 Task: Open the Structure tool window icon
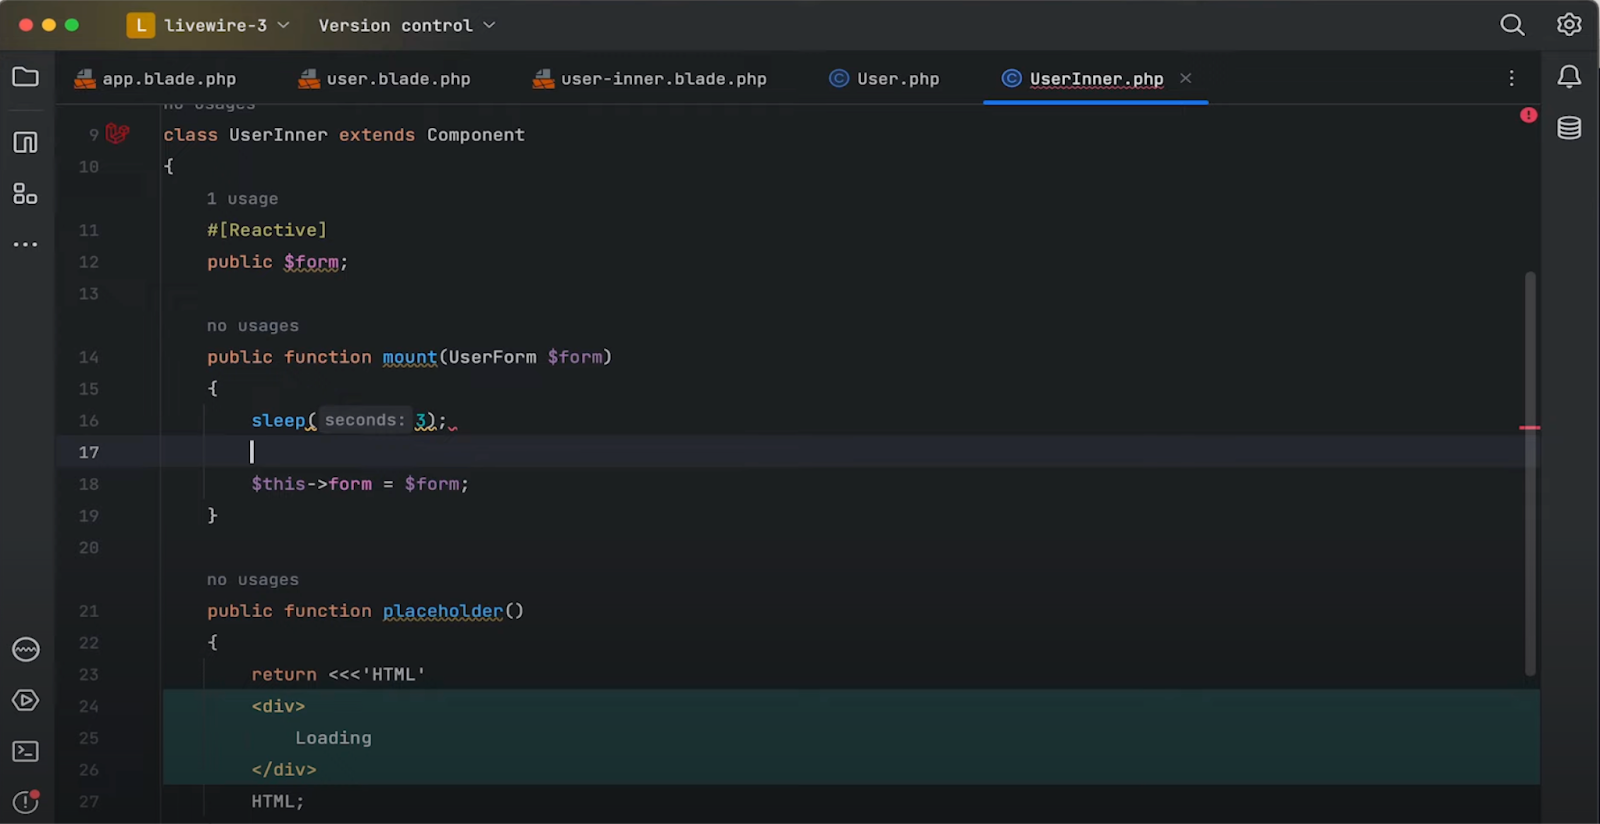25,193
